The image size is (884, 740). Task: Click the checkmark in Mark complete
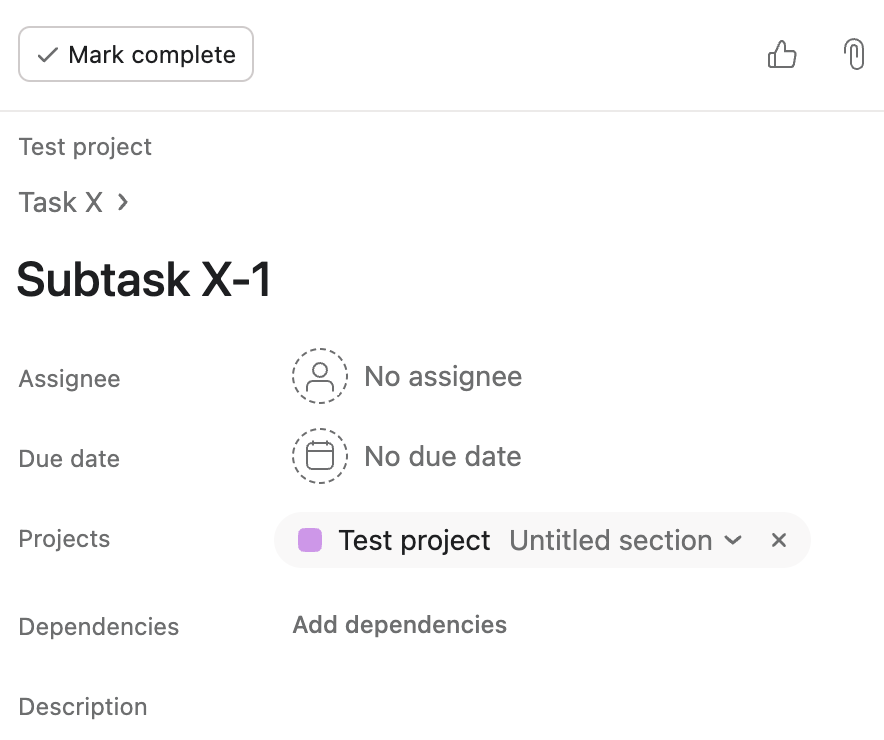(x=47, y=55)
